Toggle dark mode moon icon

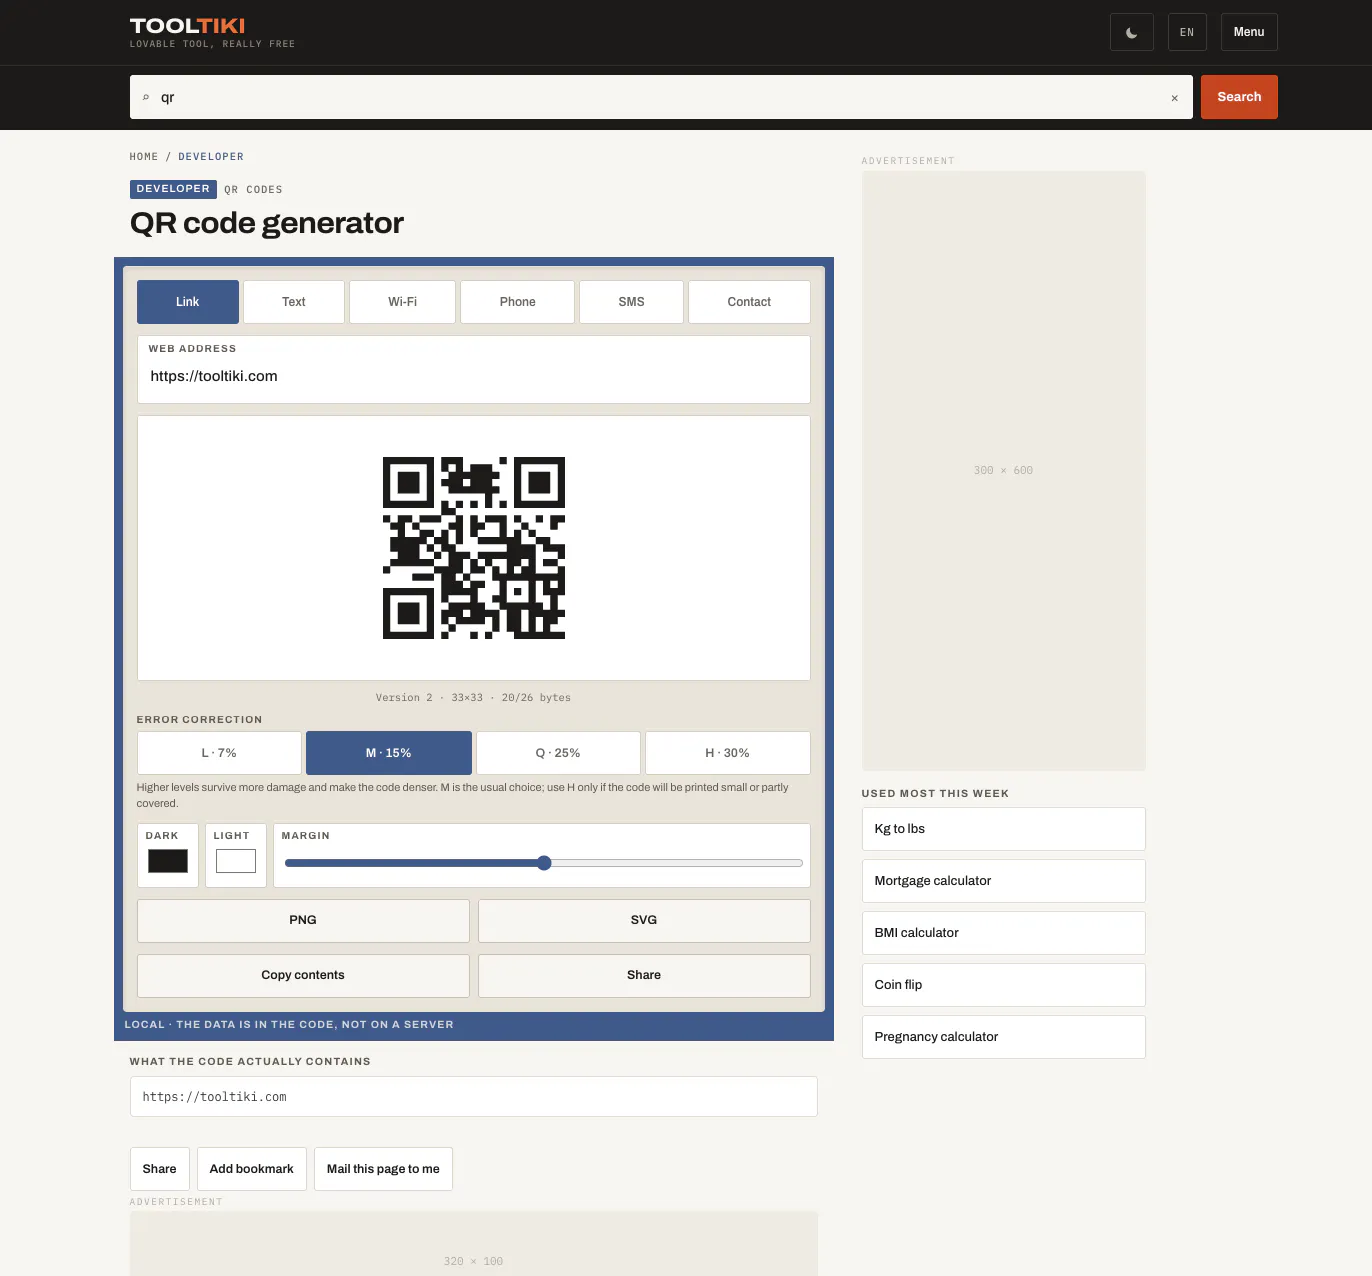point(1131,32)
